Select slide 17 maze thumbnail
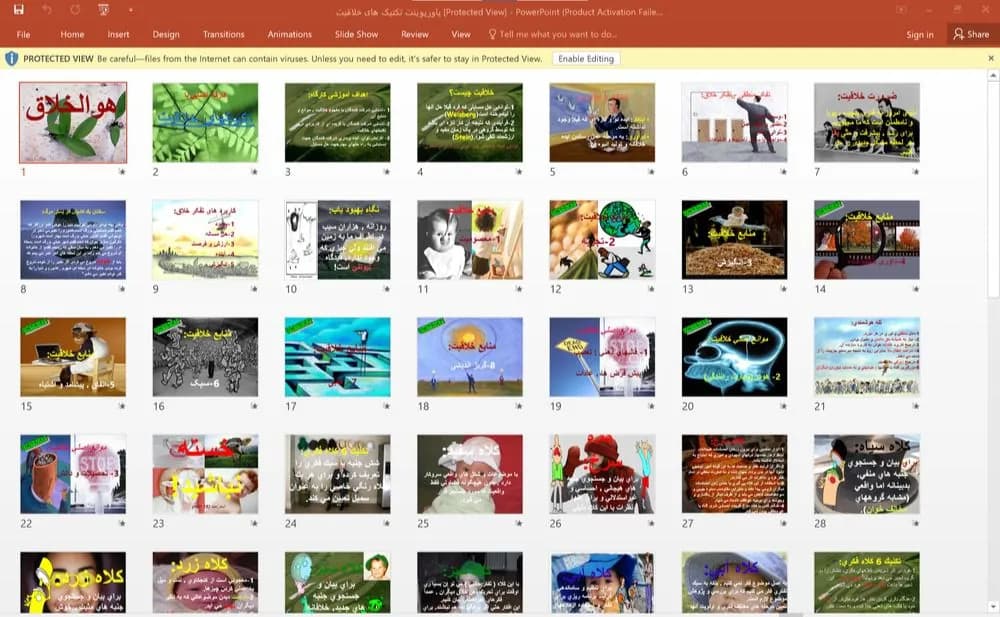 pos(337,357)
